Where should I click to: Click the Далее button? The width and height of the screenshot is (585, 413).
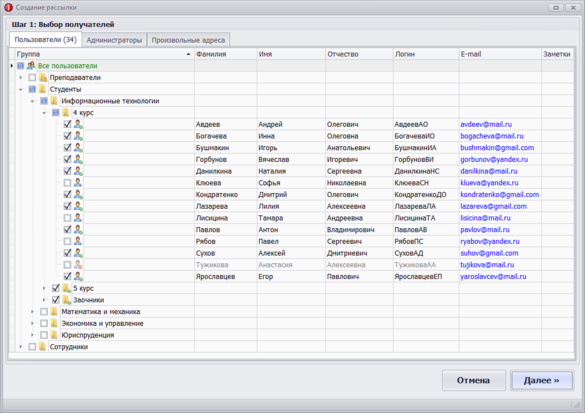(x=541, y=381)
